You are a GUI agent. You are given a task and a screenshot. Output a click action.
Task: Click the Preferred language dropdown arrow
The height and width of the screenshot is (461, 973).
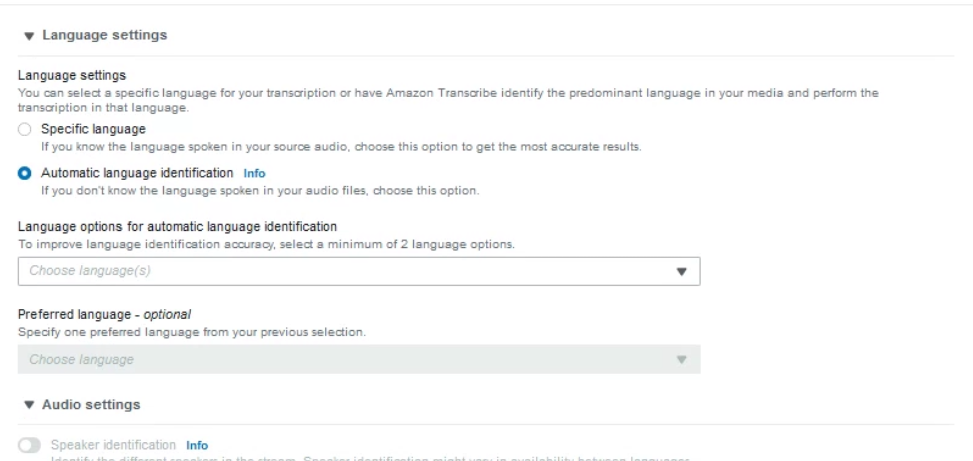(682, 359)
